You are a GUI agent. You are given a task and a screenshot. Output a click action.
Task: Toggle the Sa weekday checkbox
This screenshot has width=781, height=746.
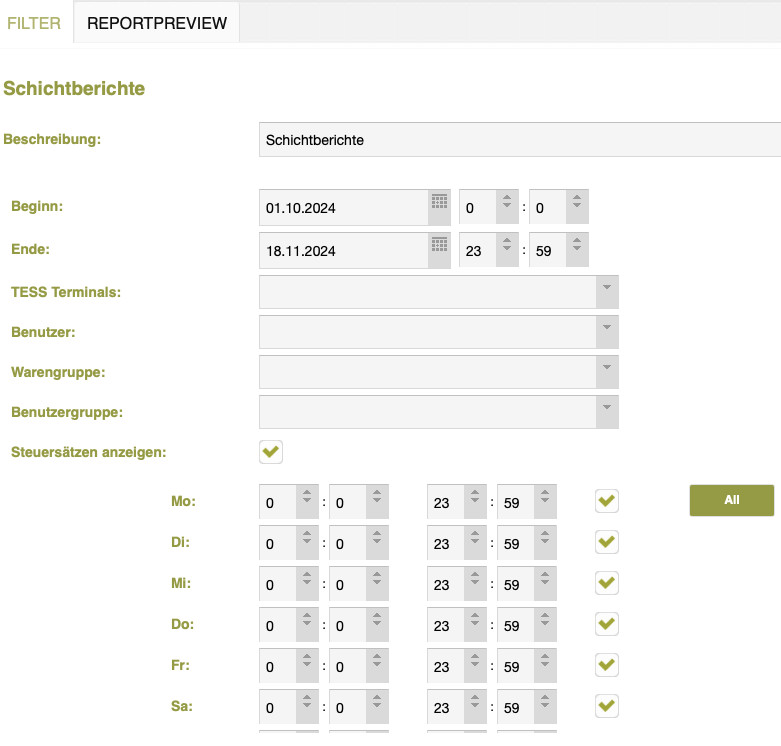607,706
